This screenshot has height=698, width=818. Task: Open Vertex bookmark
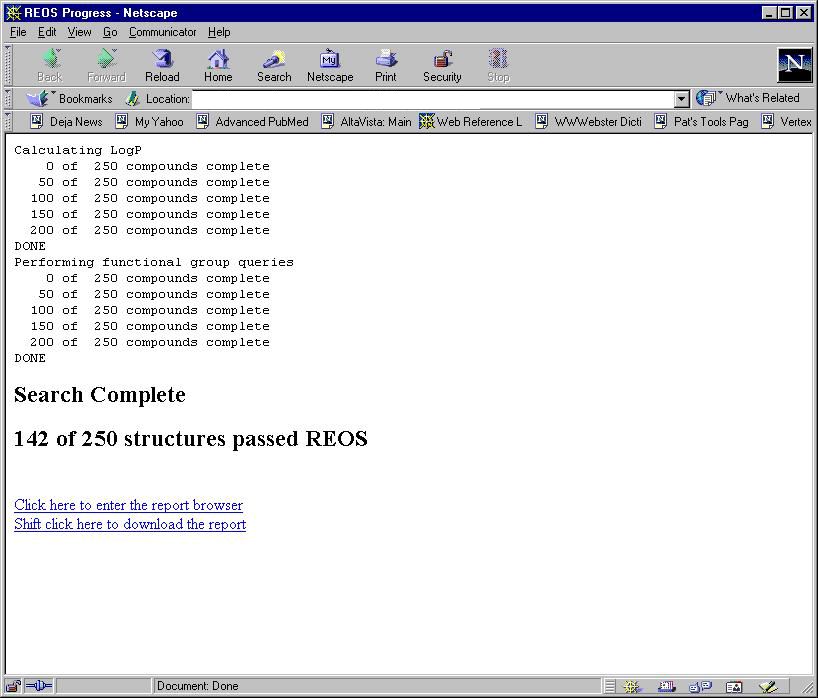(x=786, y=122)
